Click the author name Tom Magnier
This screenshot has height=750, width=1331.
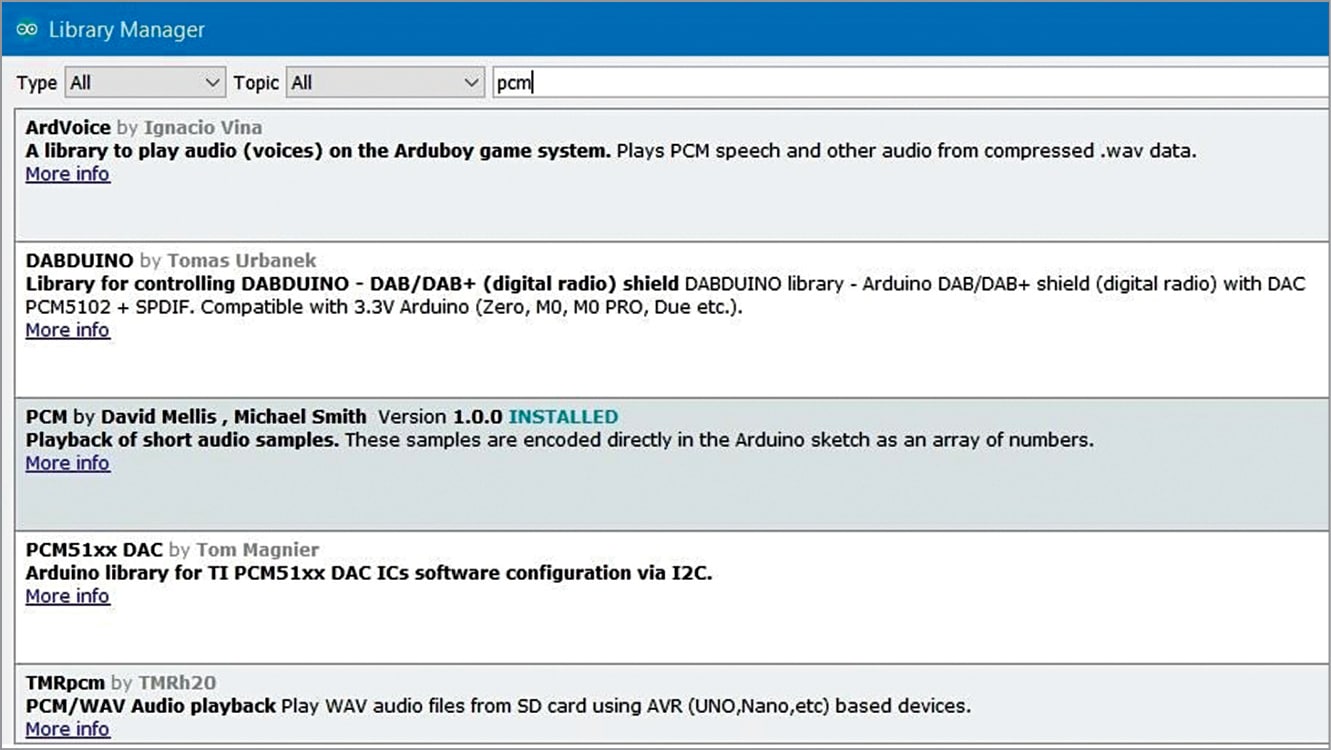(x=257, y=550)
